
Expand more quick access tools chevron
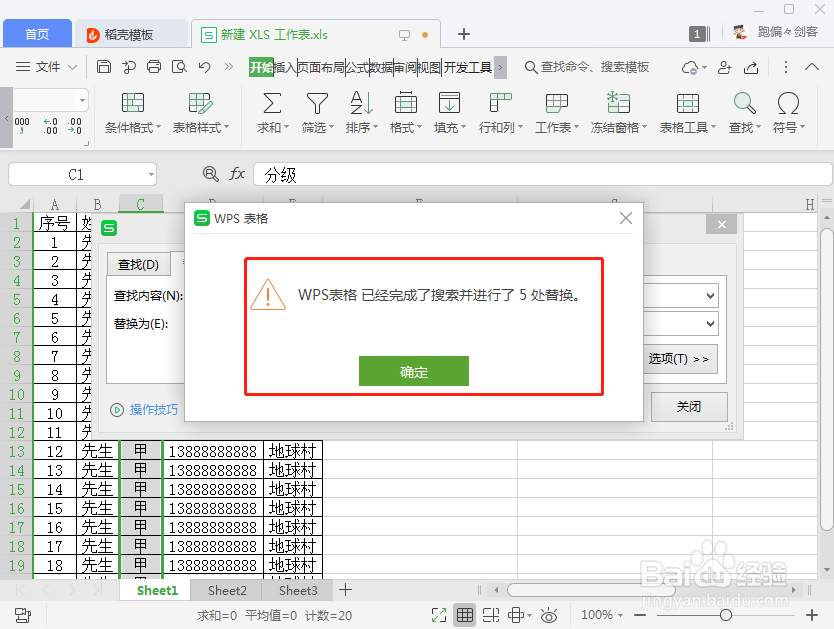tap(229, 66)
